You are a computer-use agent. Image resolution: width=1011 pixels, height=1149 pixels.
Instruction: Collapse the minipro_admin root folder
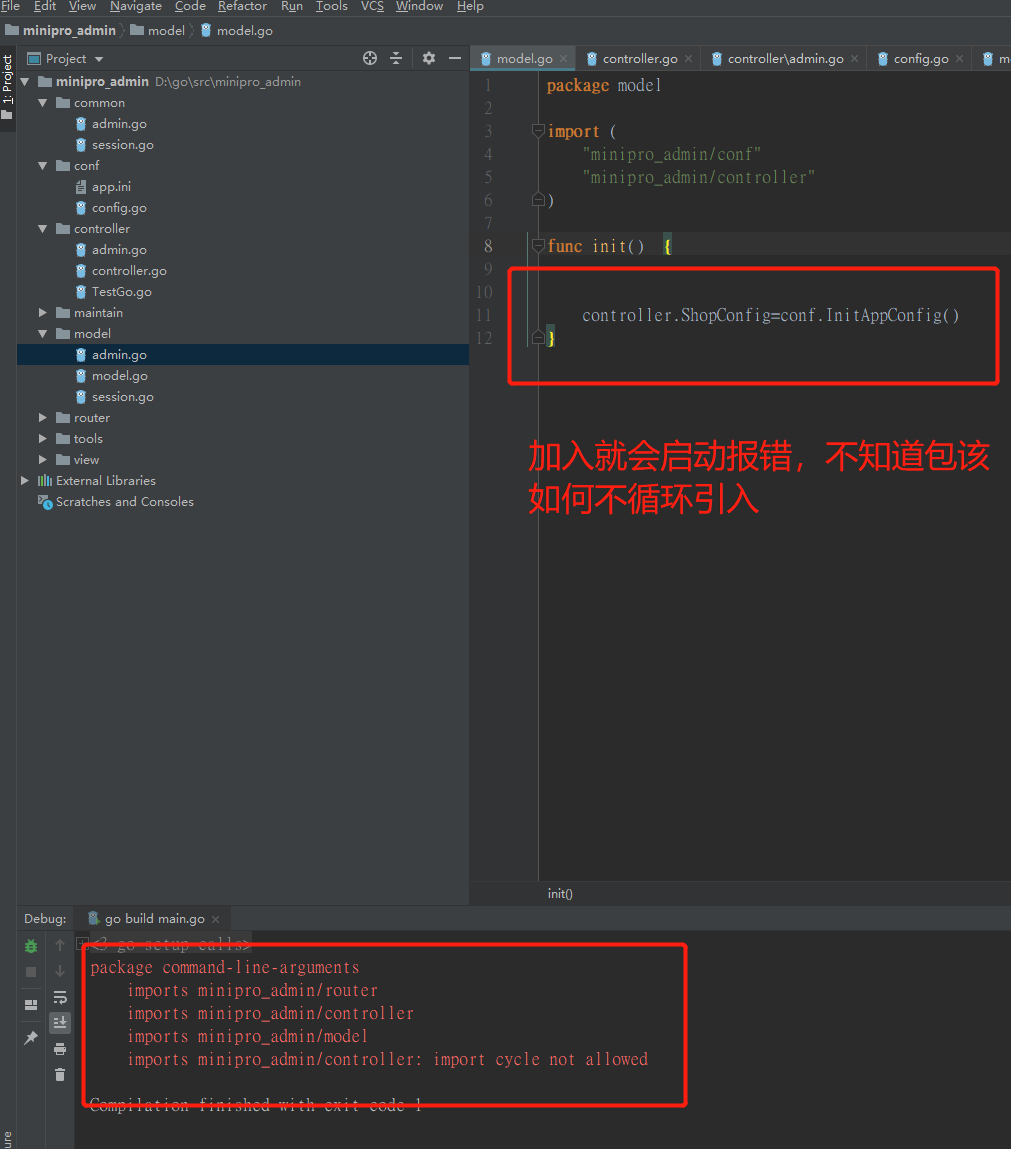pyautogui.click(x=25, y=81)
